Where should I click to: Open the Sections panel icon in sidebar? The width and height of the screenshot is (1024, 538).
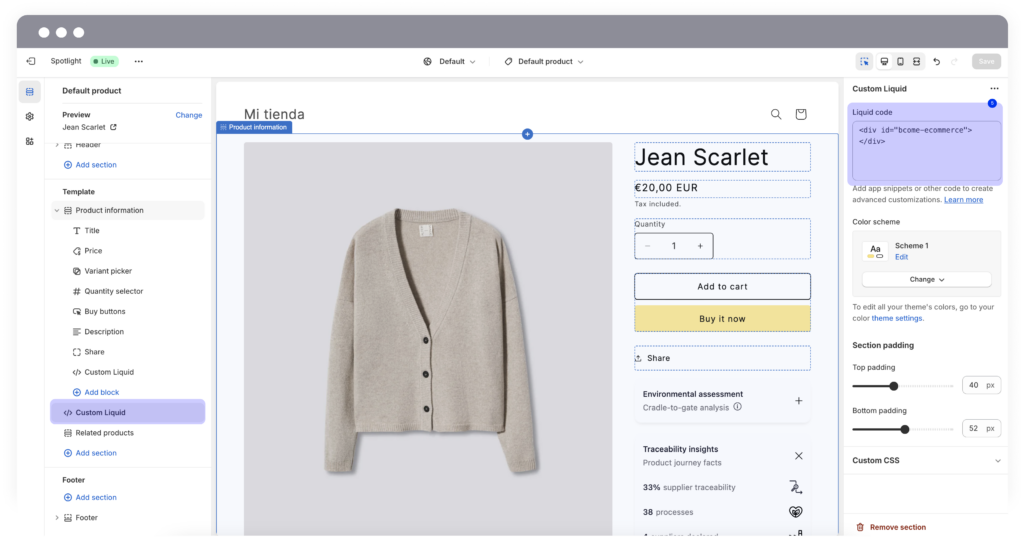click(x=29, y=92)
